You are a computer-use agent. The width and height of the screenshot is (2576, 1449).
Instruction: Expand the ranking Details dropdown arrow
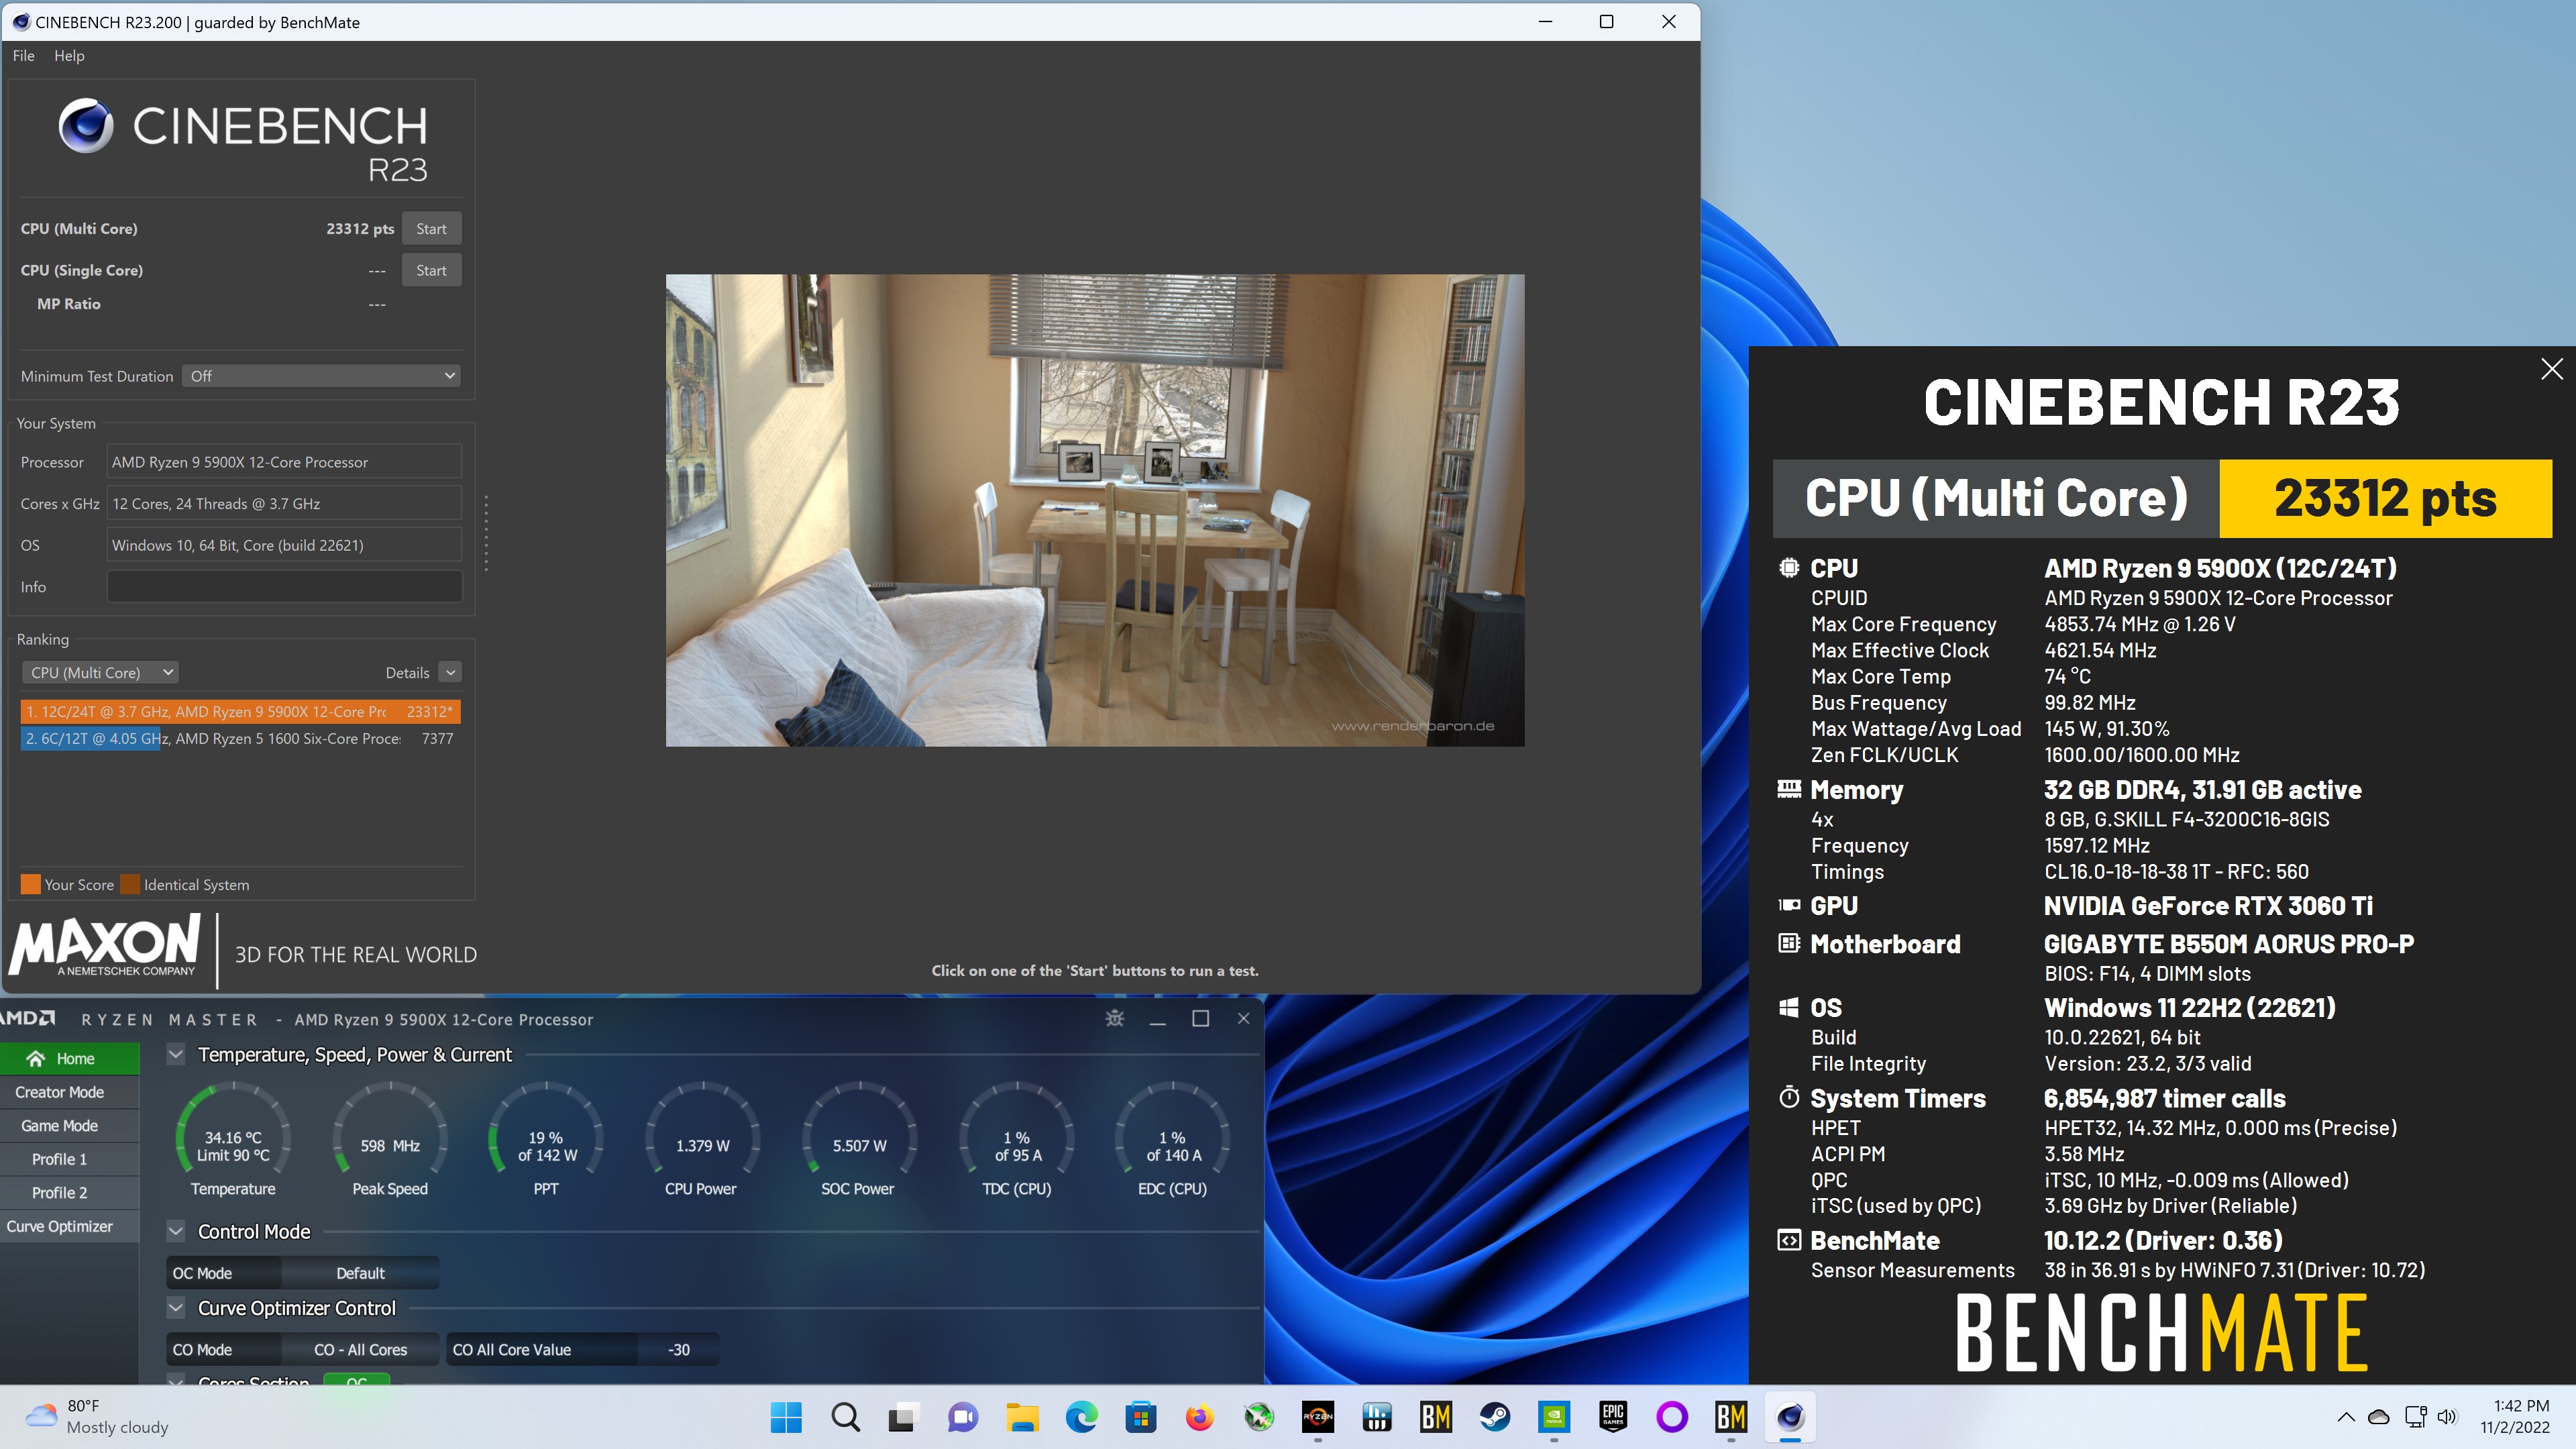coord(450,673)
